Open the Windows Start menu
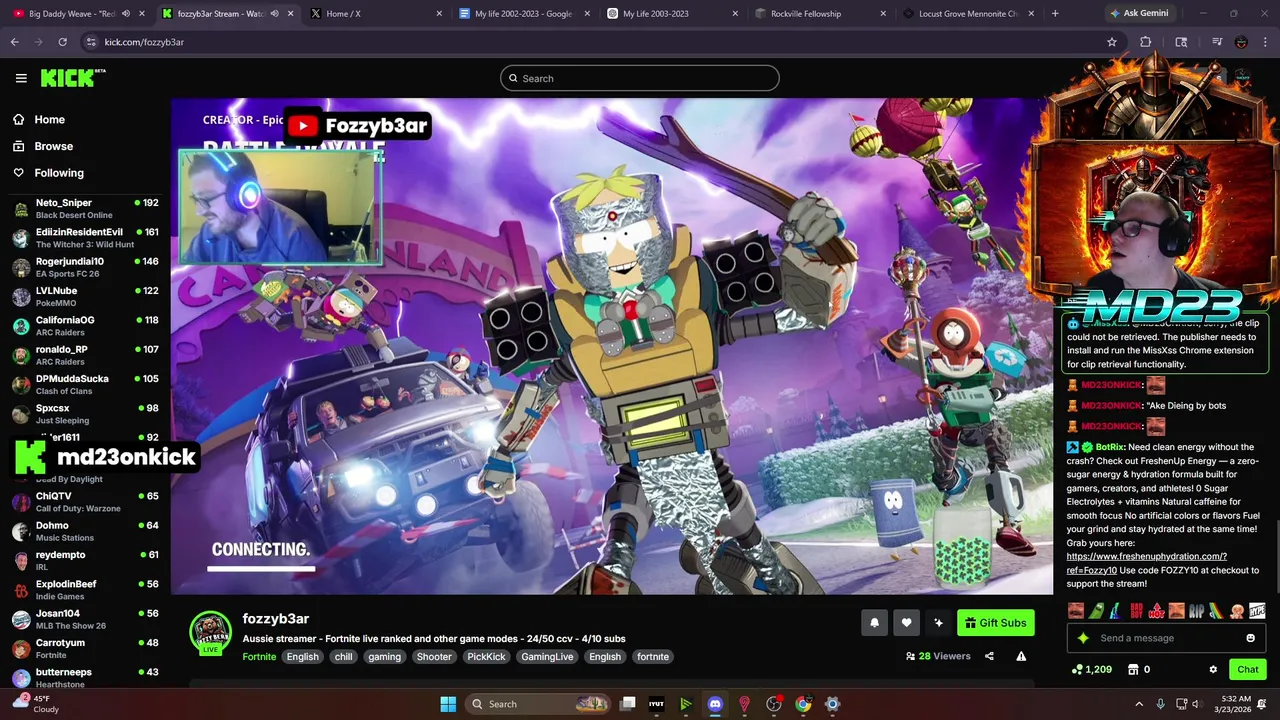Screen dimensions: 1280x720 click(x=448, y=704)
